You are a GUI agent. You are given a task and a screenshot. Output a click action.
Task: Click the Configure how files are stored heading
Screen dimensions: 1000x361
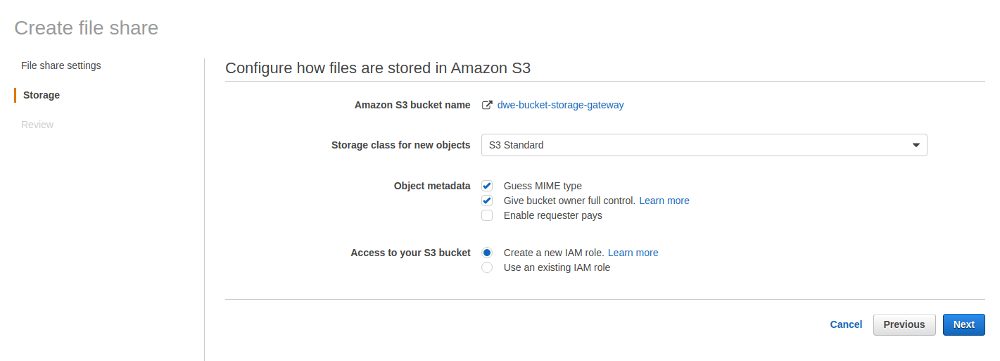click(378, 68)
